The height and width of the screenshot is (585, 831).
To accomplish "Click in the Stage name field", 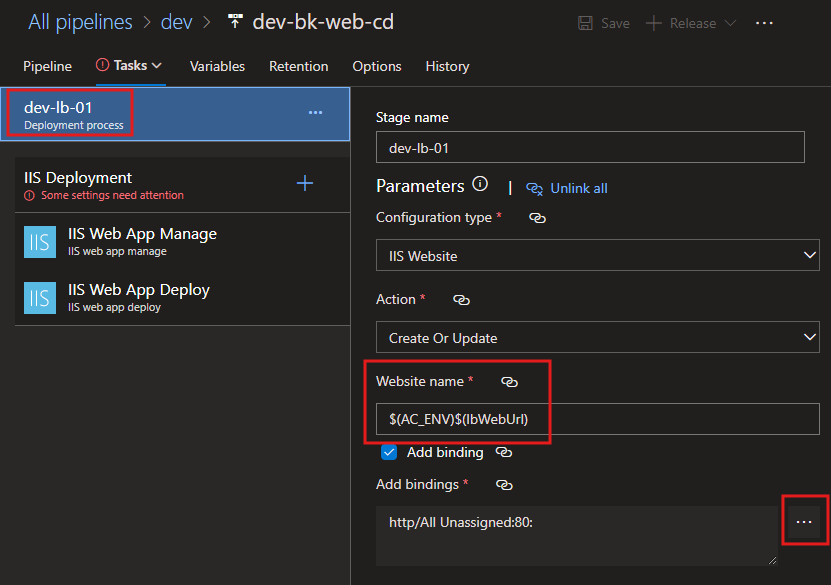I will 590,147.
